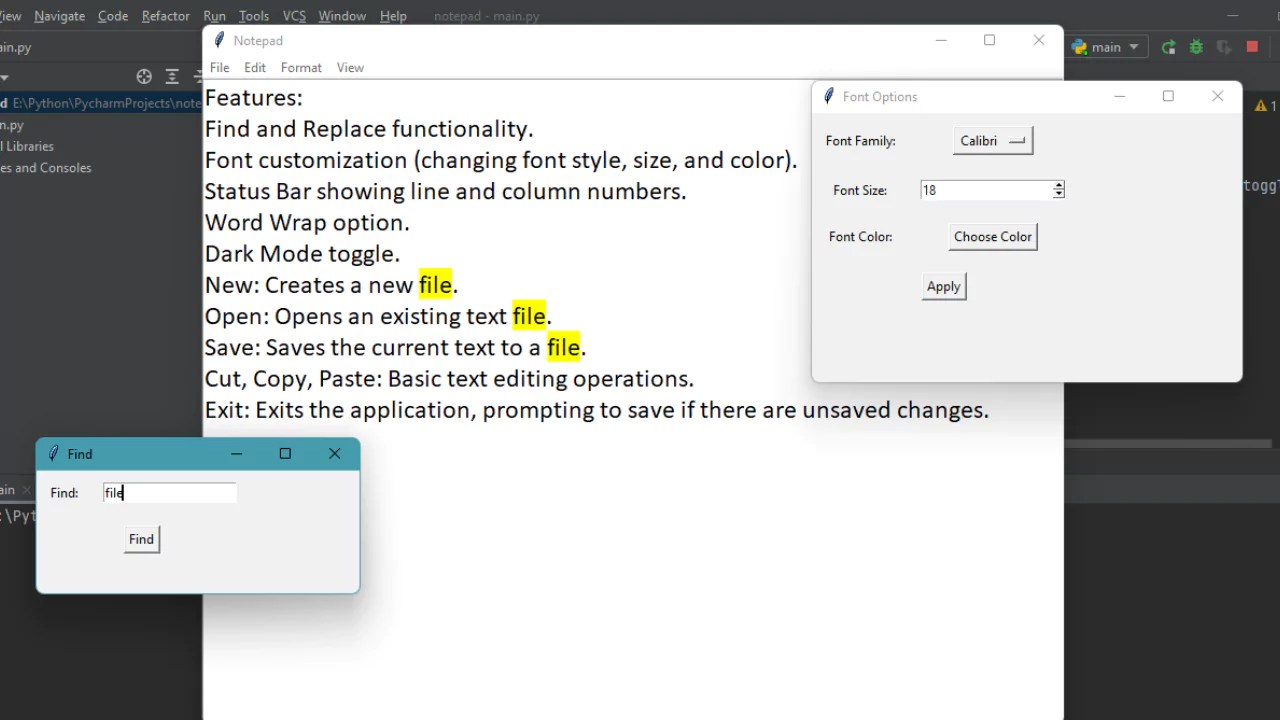Stop the running application

point(1252,47)
